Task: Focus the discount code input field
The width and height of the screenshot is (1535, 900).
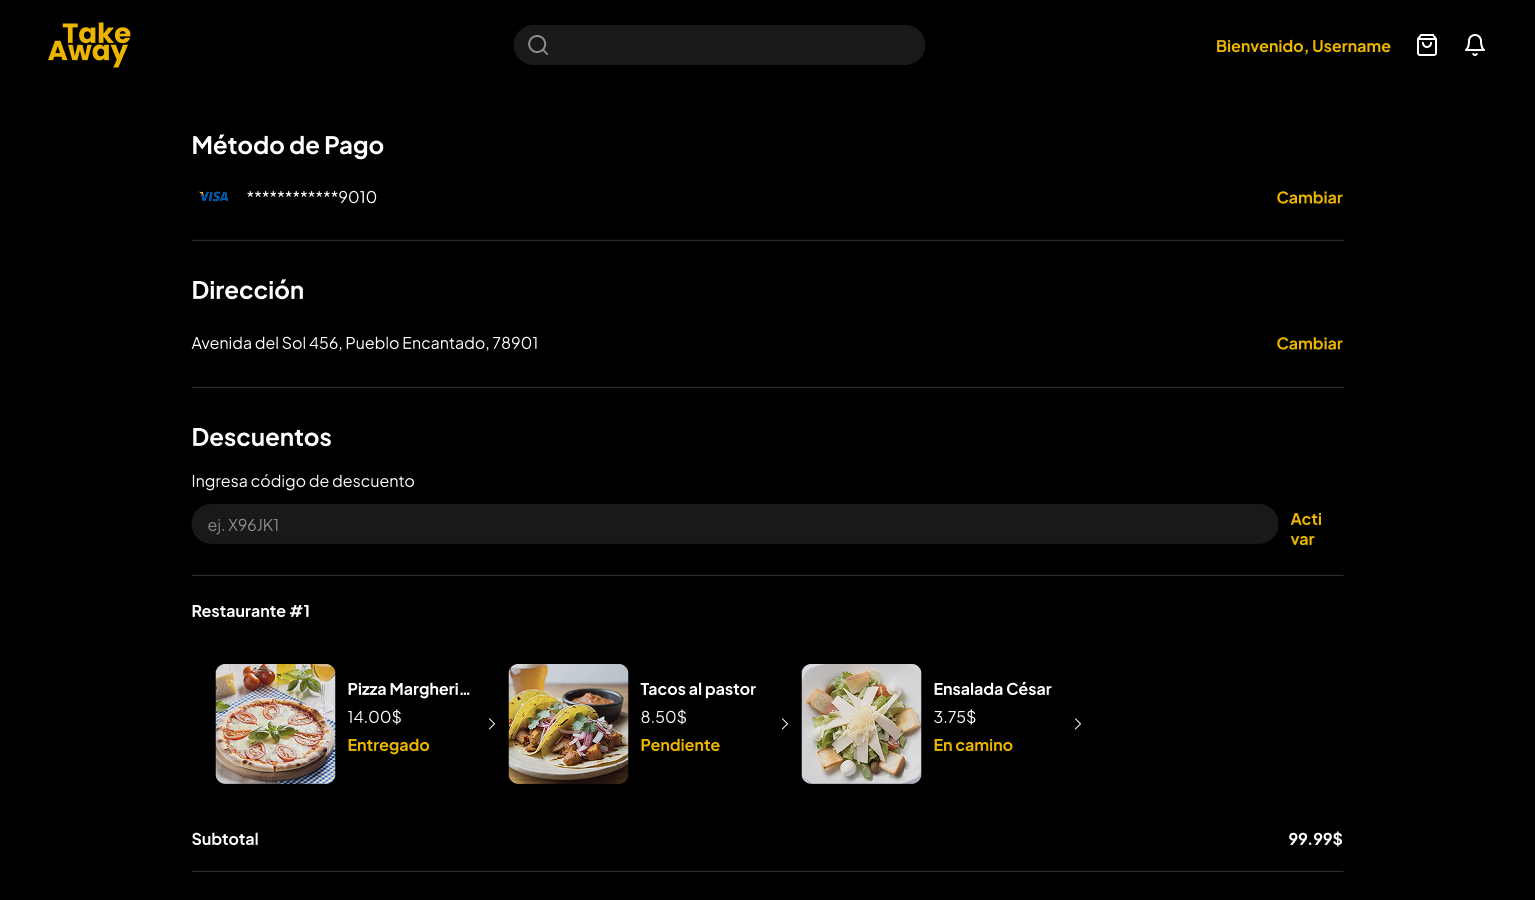Action: 734,524
